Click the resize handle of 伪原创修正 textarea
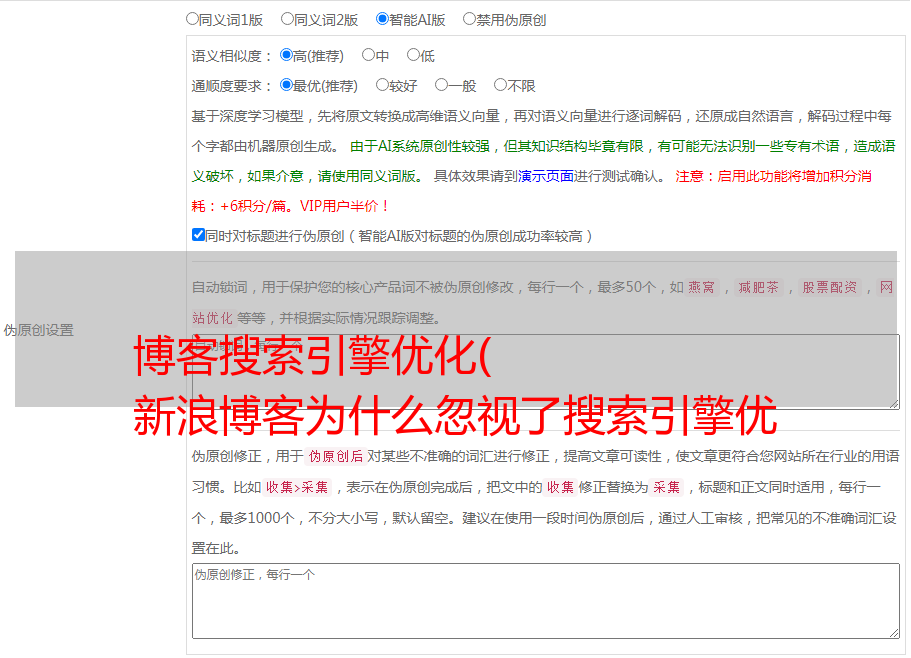 coord(894,633)
